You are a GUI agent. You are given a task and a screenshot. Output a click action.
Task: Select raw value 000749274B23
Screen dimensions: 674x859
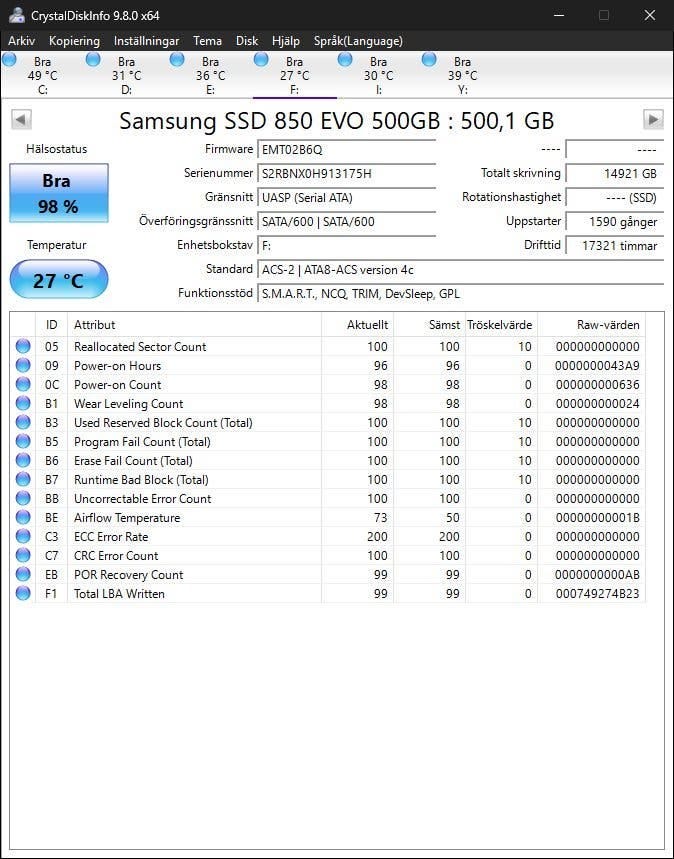coord(597,593)
